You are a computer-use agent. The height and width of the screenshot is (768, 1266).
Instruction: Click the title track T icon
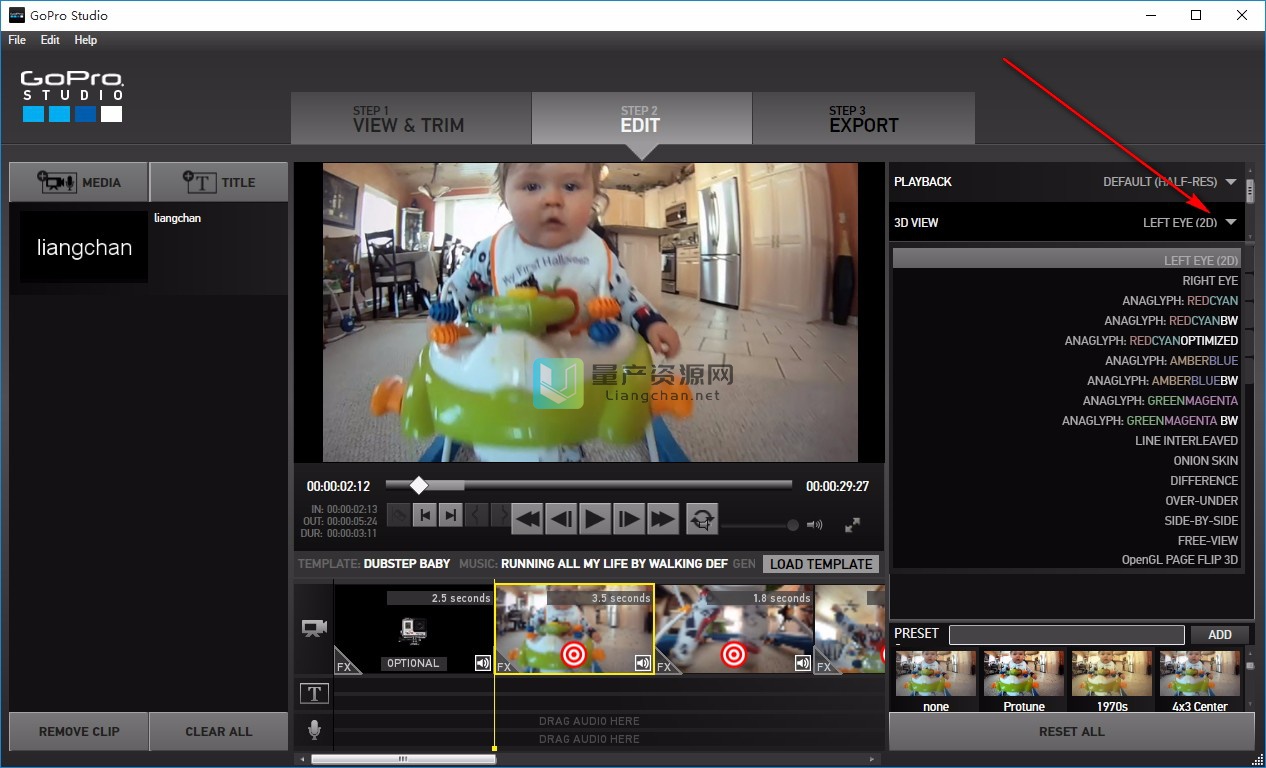point(314,693)
